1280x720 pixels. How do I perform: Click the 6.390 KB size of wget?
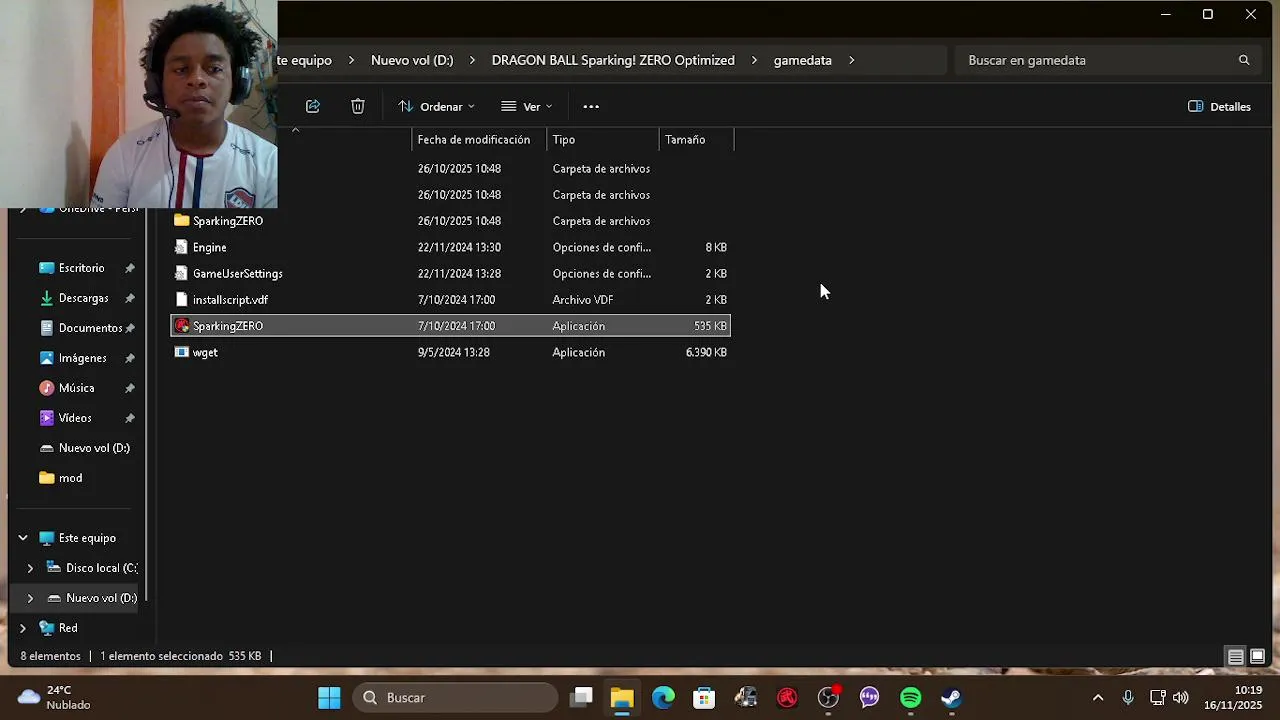pos(706,352)
